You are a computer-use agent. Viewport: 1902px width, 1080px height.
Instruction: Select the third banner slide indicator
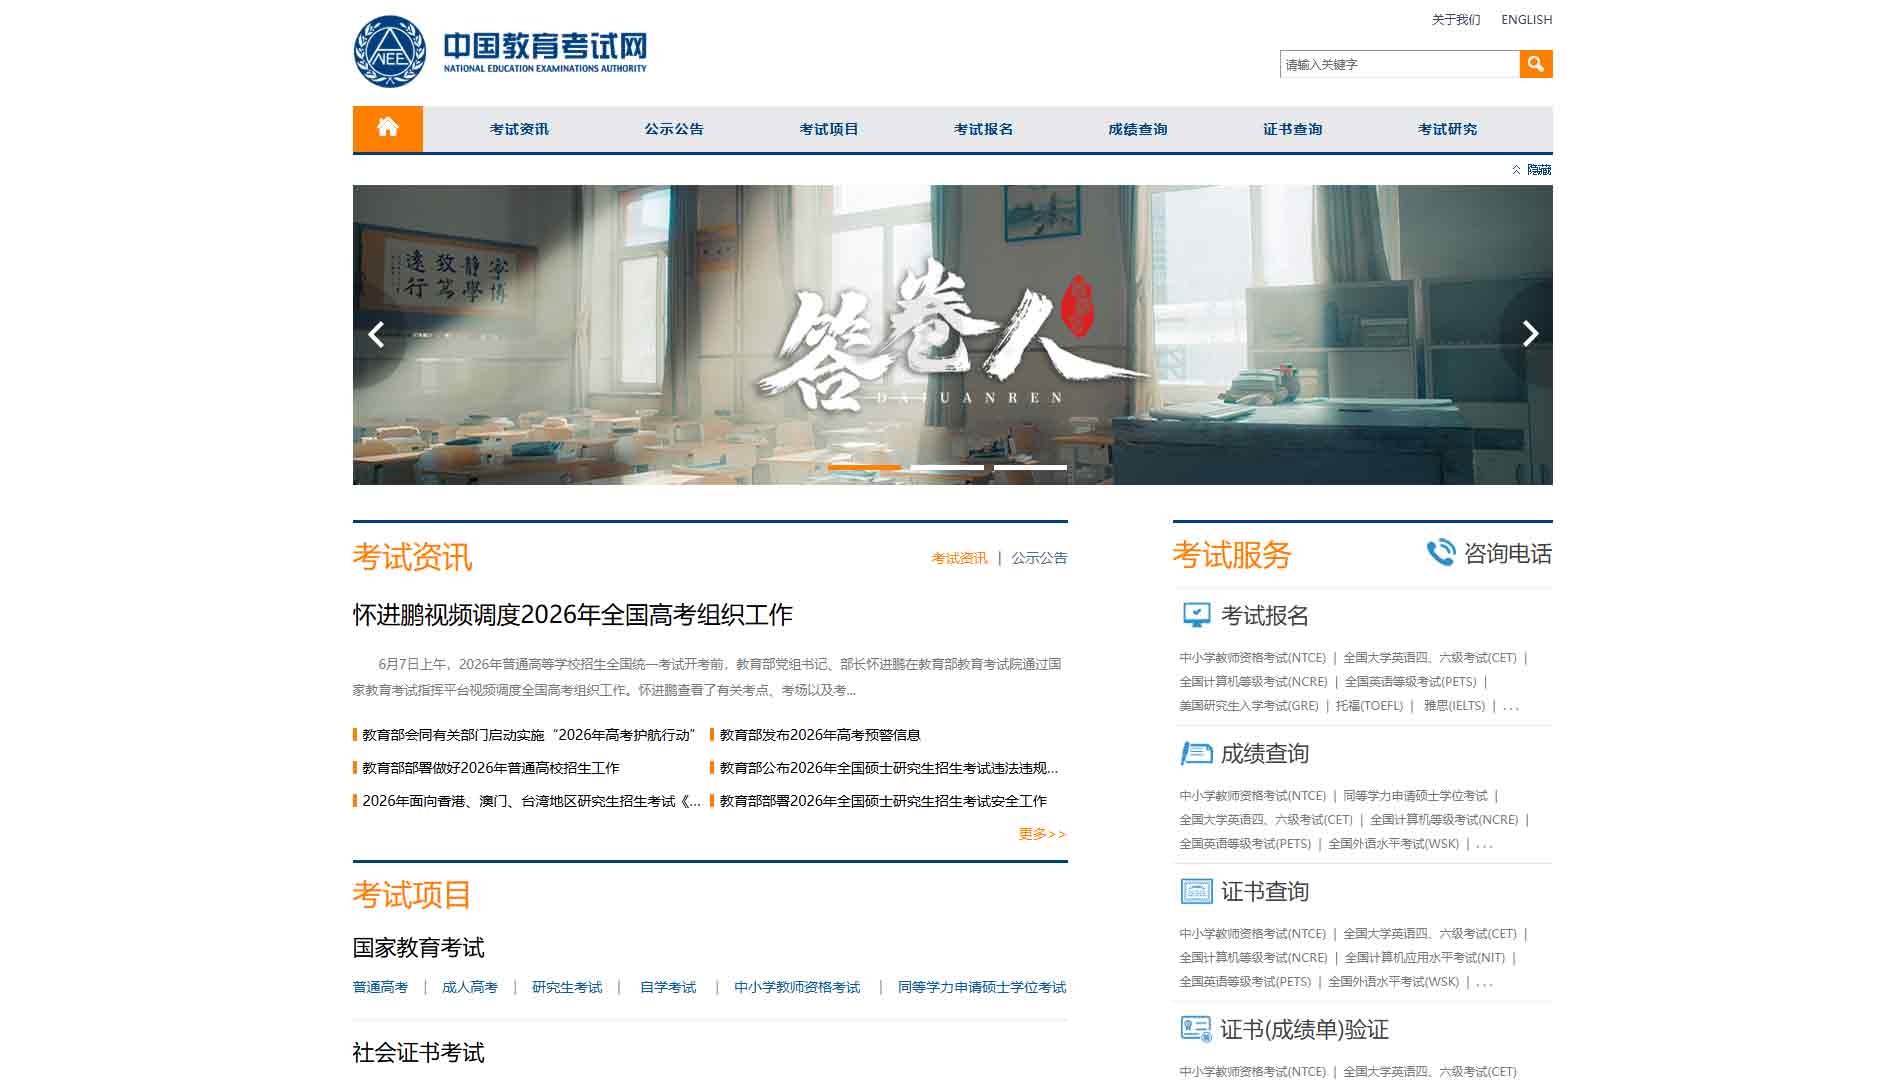pos(1030,467)
